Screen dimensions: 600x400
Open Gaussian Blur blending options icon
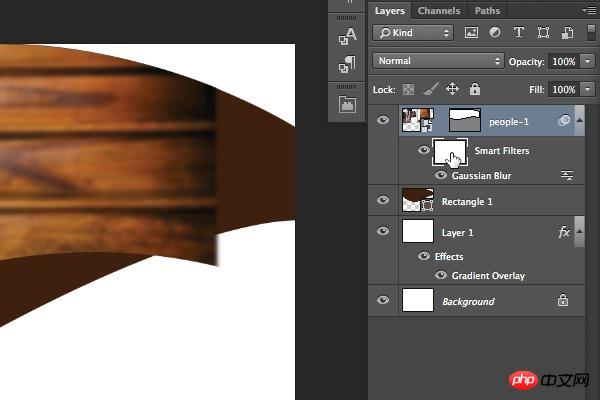tap(567, 175)
